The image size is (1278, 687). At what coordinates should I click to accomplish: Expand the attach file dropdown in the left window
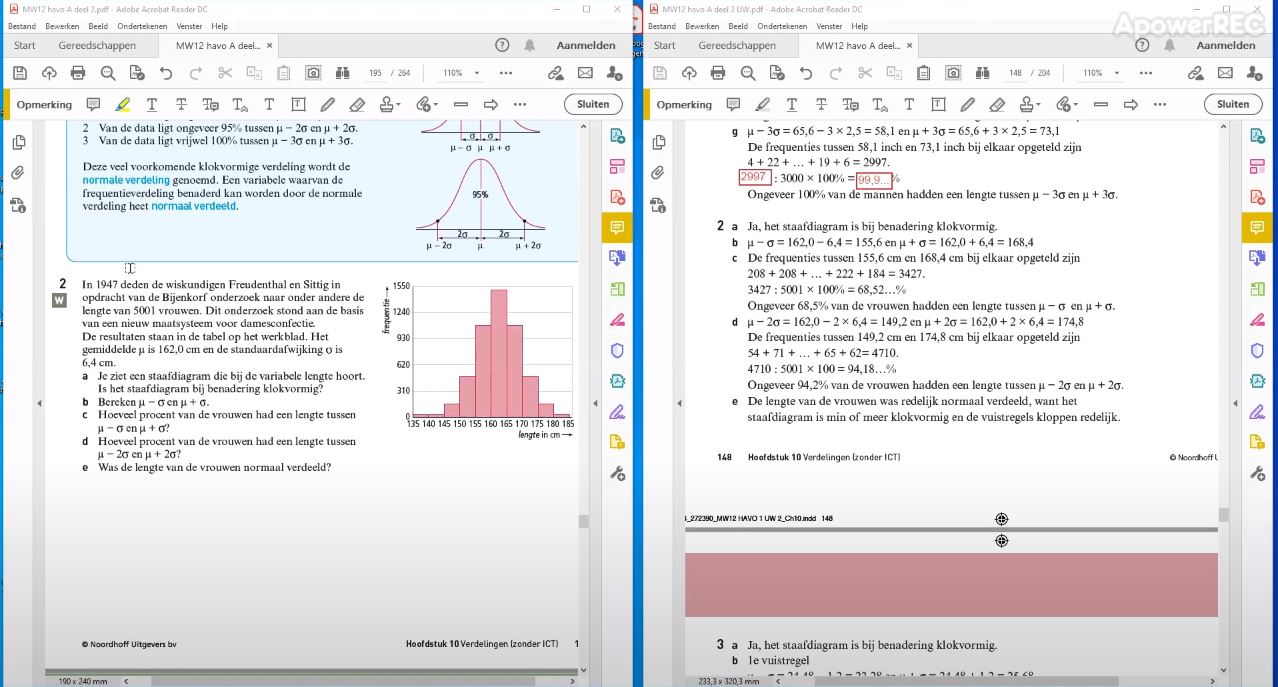coord(435,104)
